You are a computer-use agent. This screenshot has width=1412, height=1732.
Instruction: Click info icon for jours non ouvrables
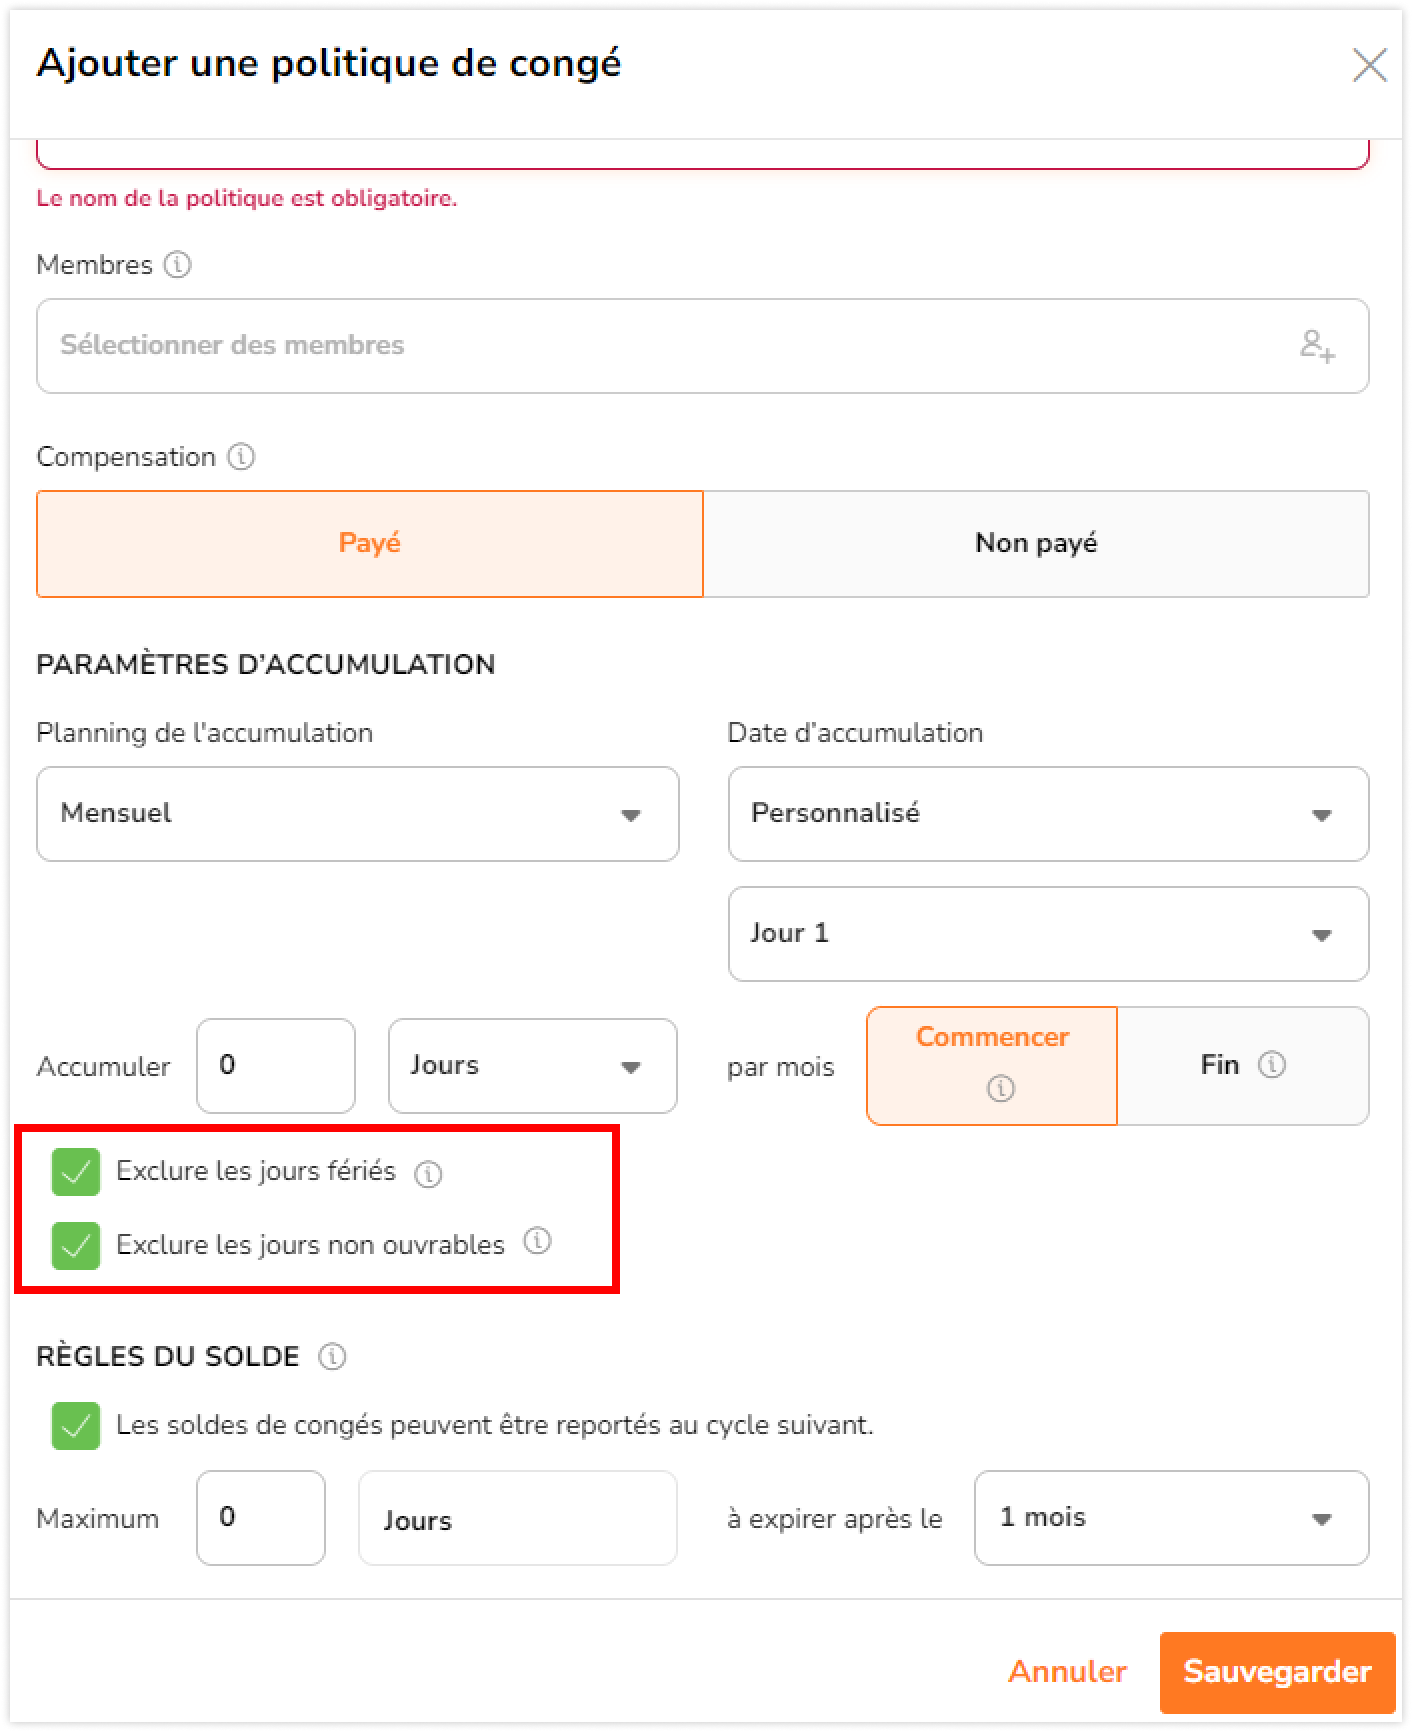click(x=537, y=1241)
